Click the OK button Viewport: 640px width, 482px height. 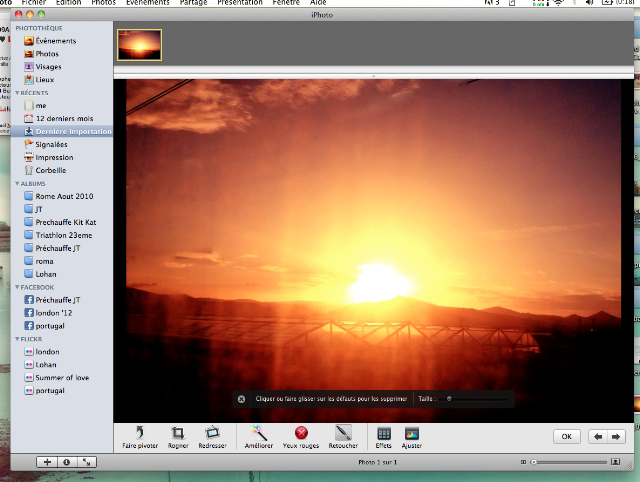click(567, 437)
